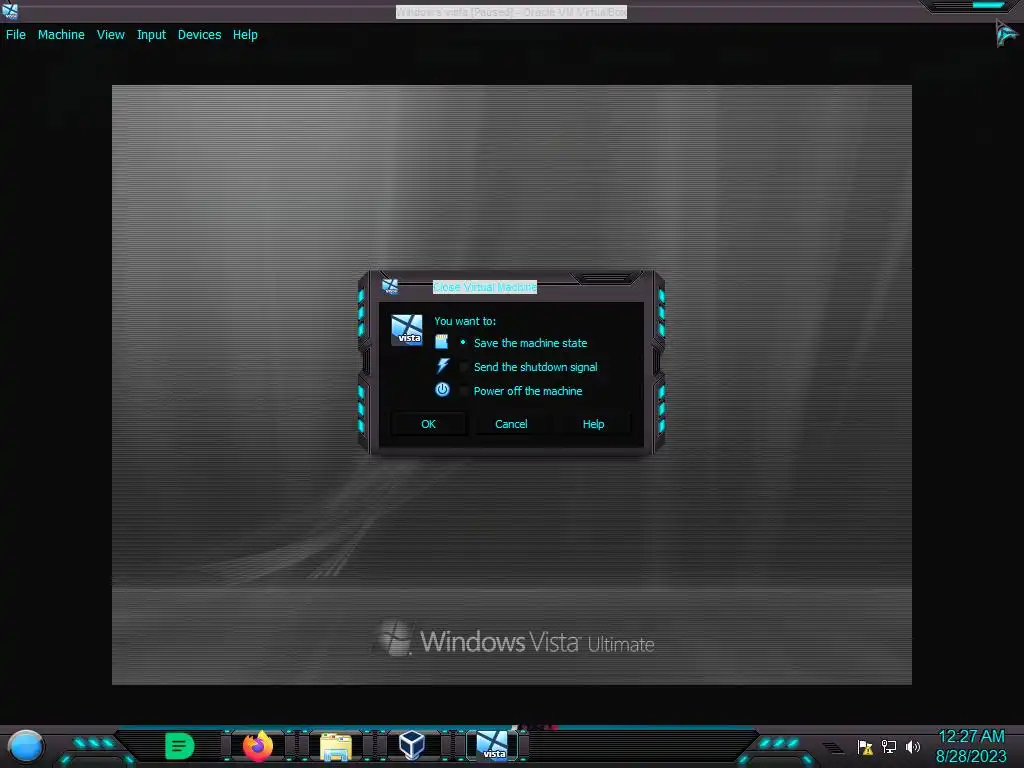Open the Machine menu
This screenshot has height=768, width=1024.
pyautogui.click(x=61, y=35)
